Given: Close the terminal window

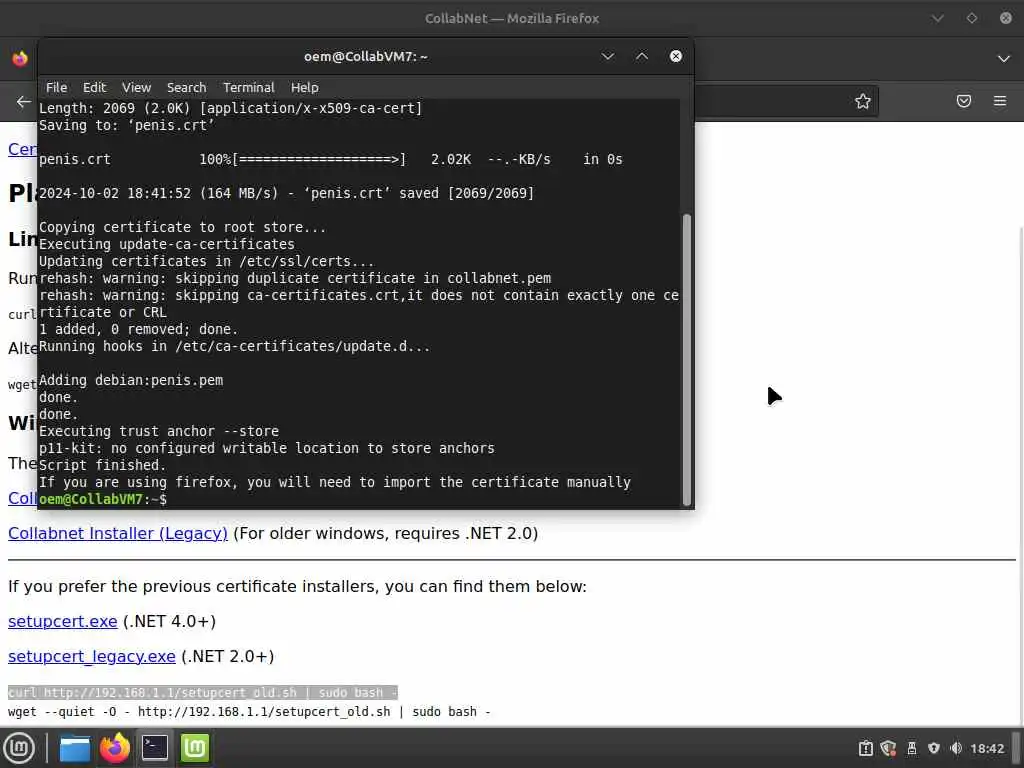Looking at the screenshot, I should click(676, 56).
